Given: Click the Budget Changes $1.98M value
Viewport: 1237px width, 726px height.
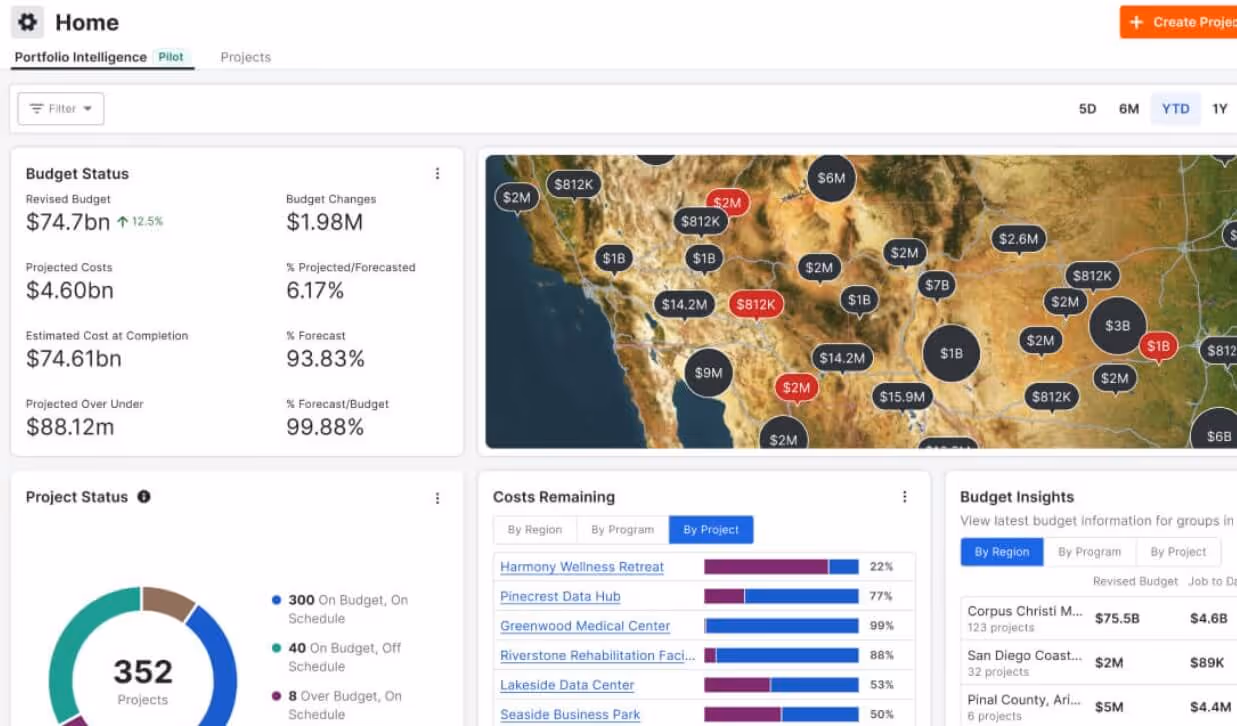Looking at the screenshot, I should pos(324,222).
